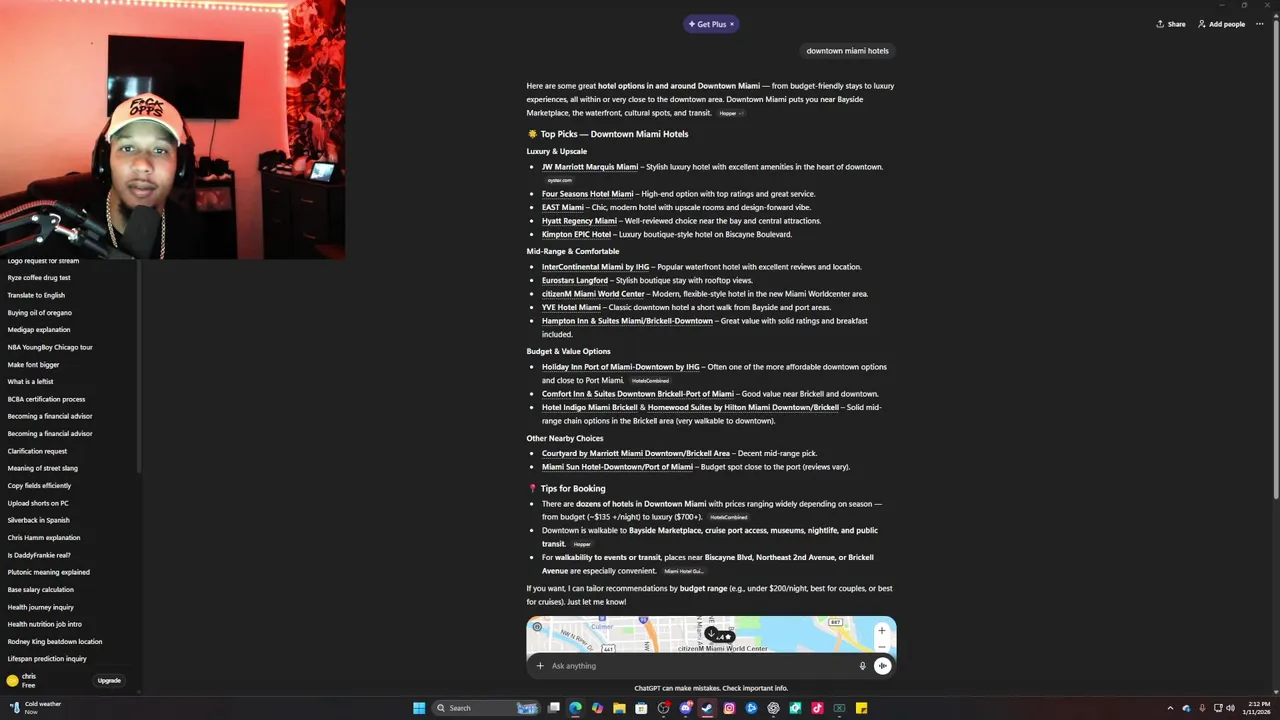
Task: Open chat 'Lifespan prediction inquiry'
Action: pyautogui.click(x=46, y=658)
